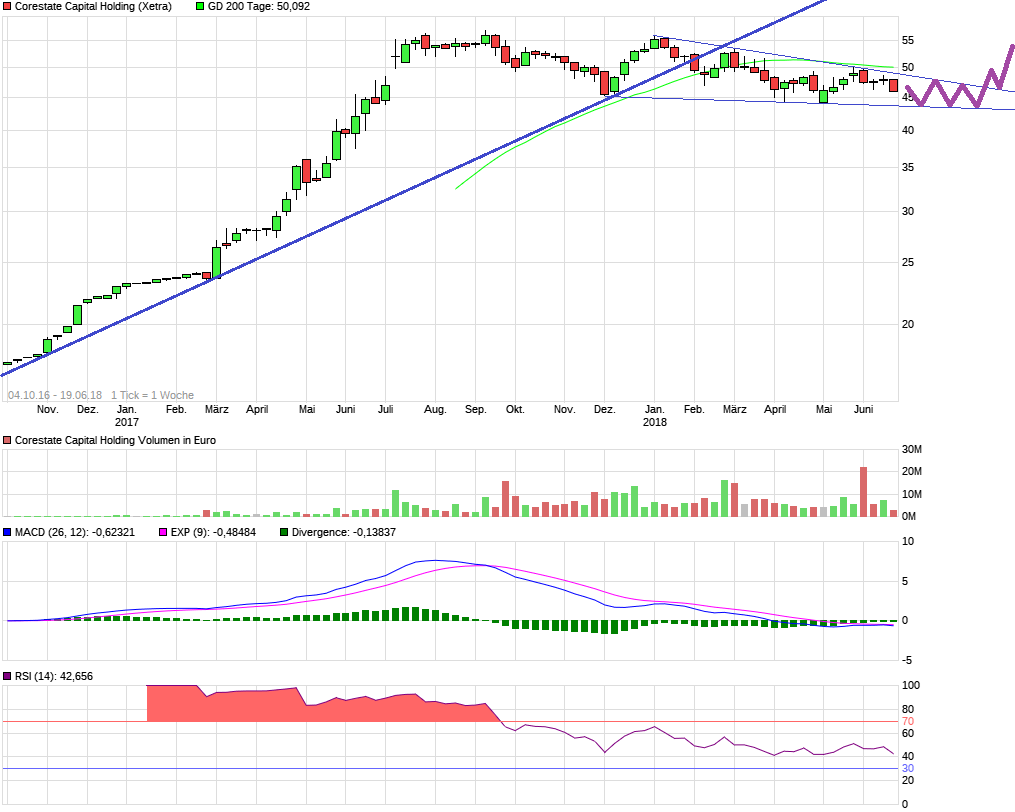Click the tallest red volume bar in June 2018
The width and height of the screenshot is (1015, 812).
(x=863, y=492)
